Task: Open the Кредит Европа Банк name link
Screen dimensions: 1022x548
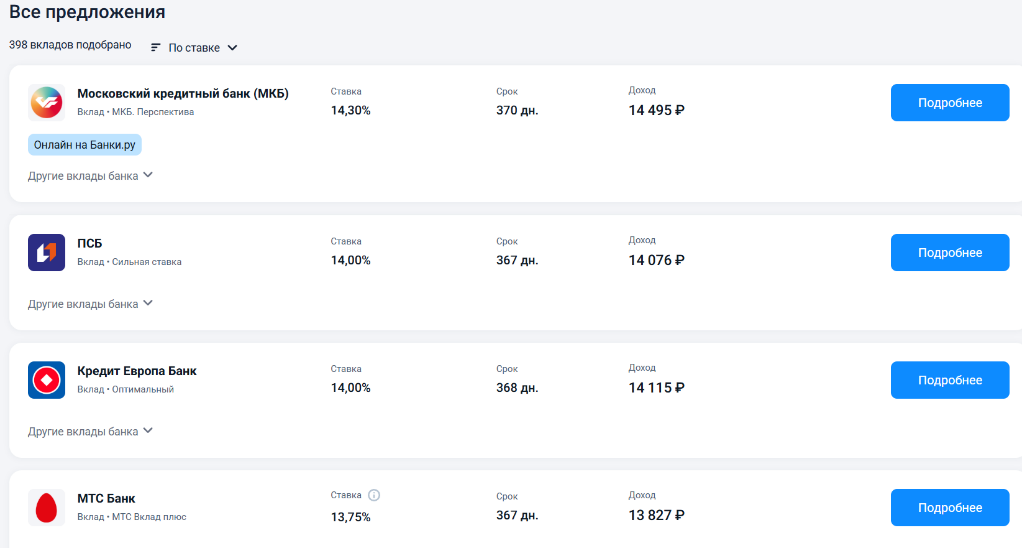Action: point(137,371)
